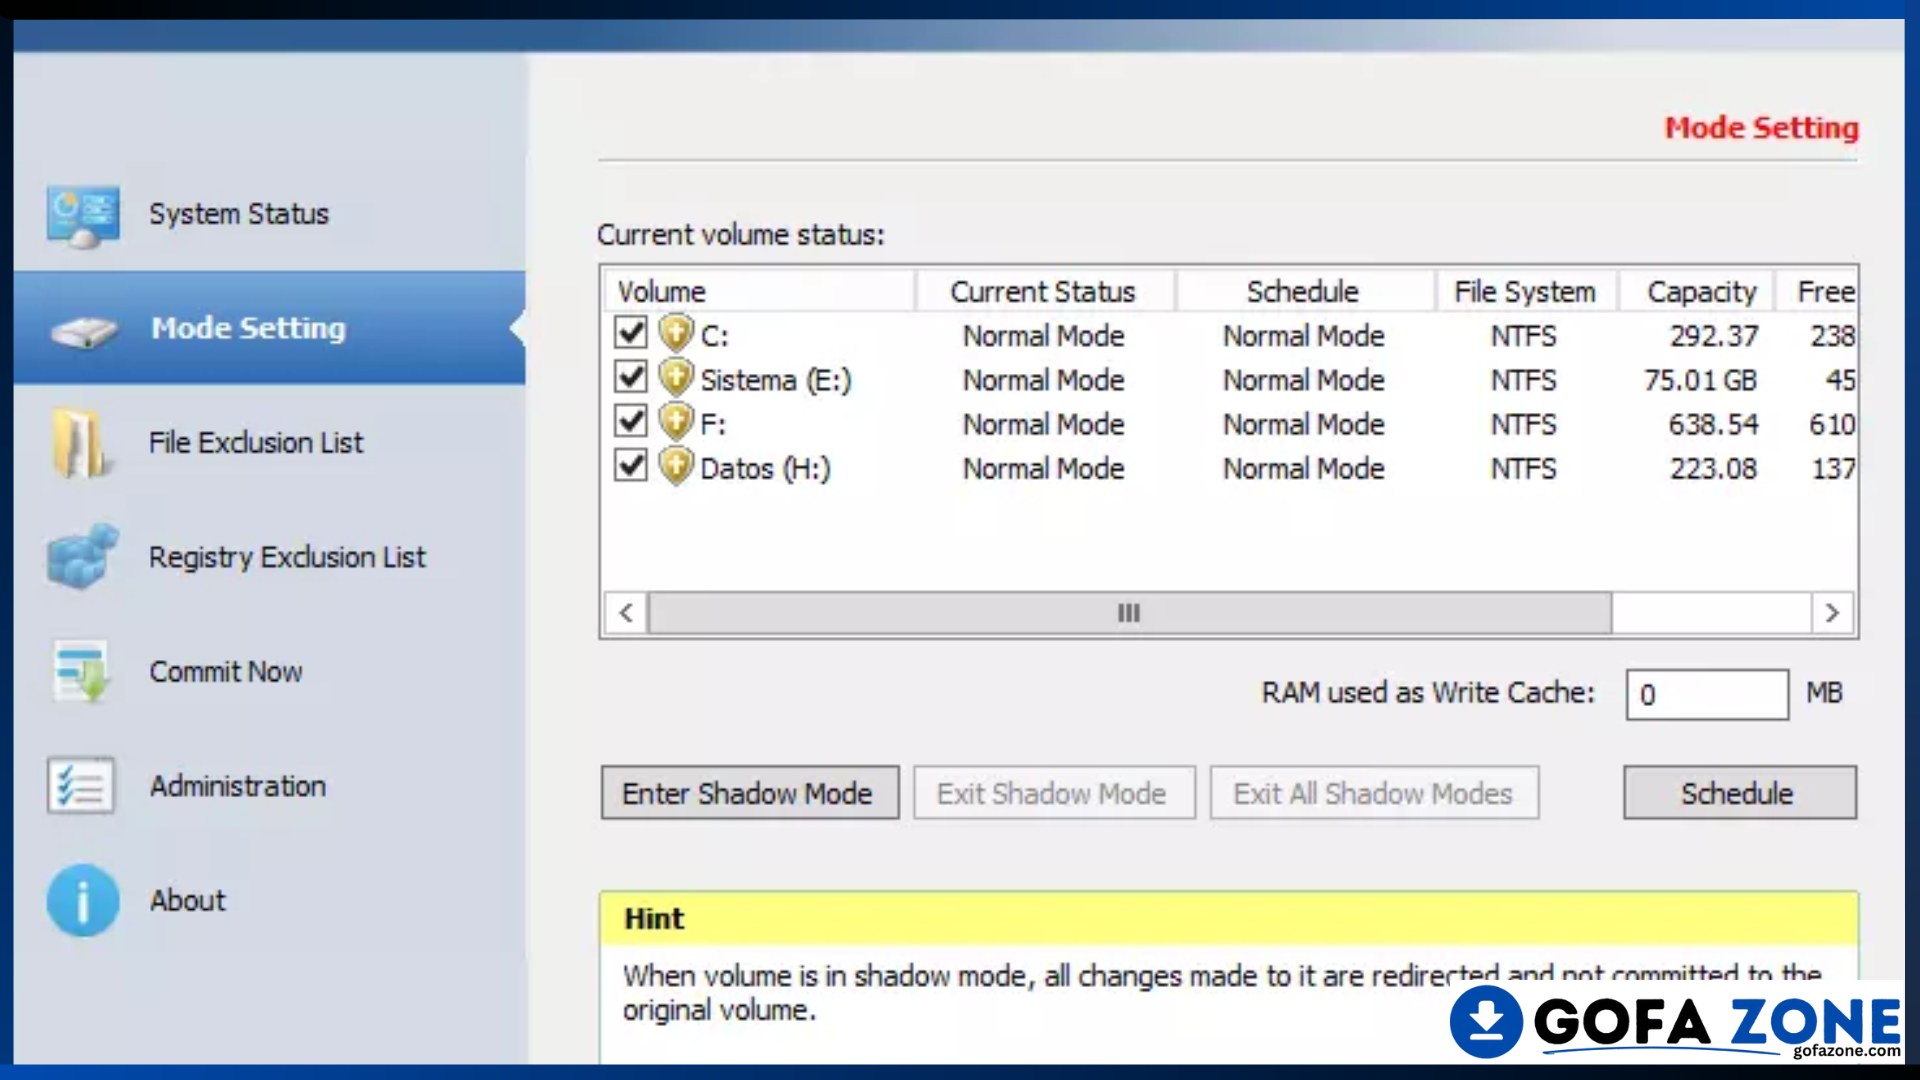Click the Enter Shadow Mode button
The image size is (1920, 1080).
tap(749, 793)
